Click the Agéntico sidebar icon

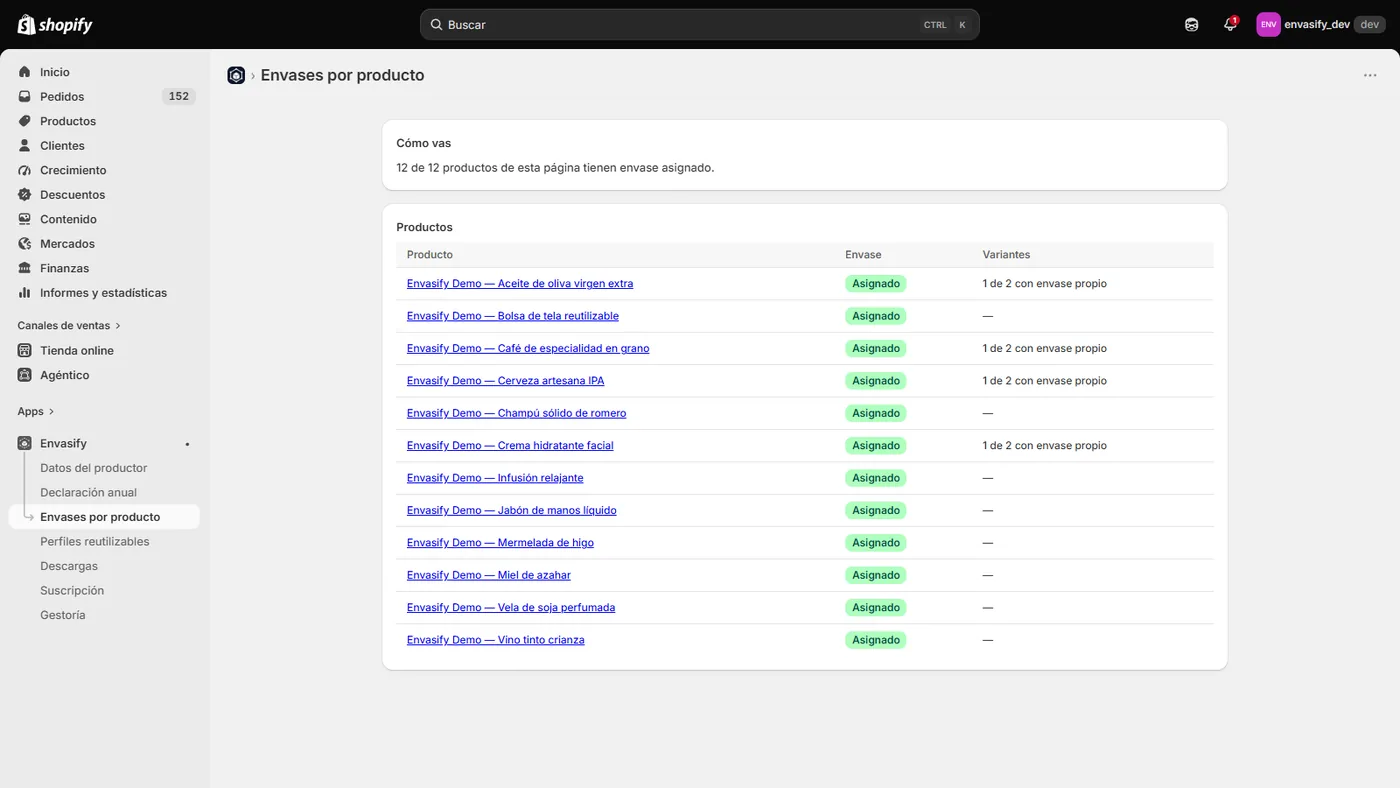25,375
